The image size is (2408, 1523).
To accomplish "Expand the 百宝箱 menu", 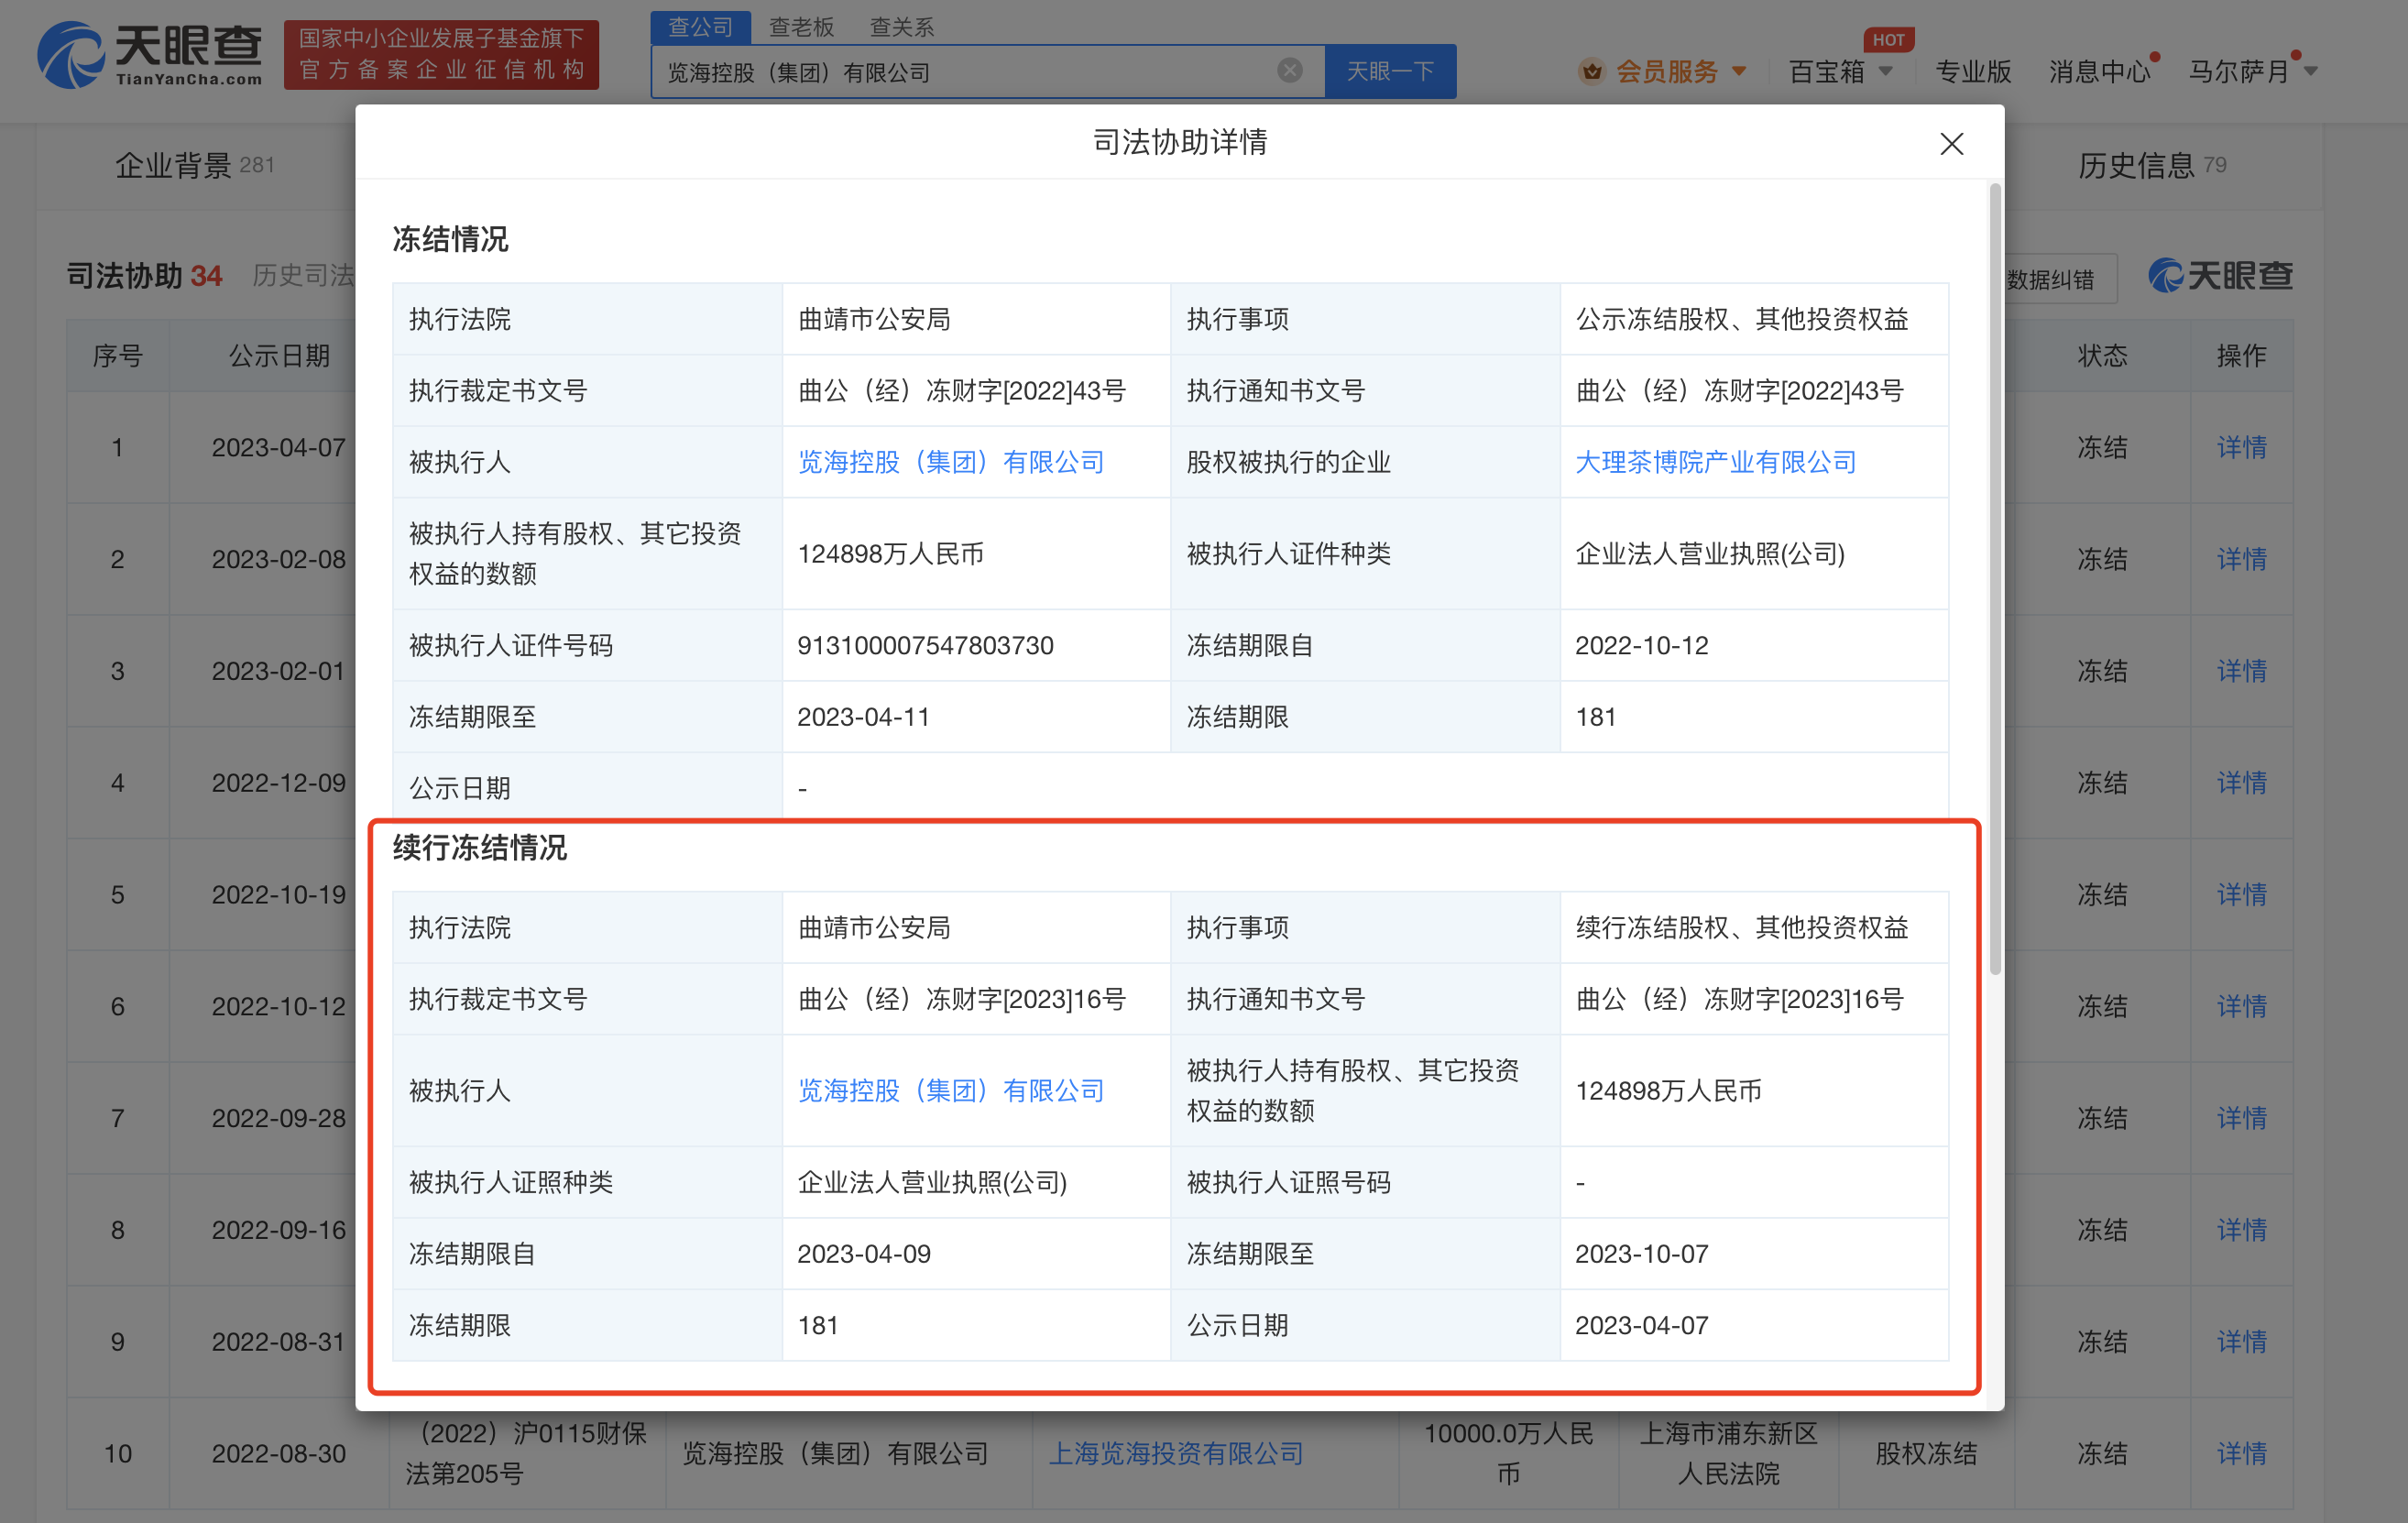I will coord(1839,71).
